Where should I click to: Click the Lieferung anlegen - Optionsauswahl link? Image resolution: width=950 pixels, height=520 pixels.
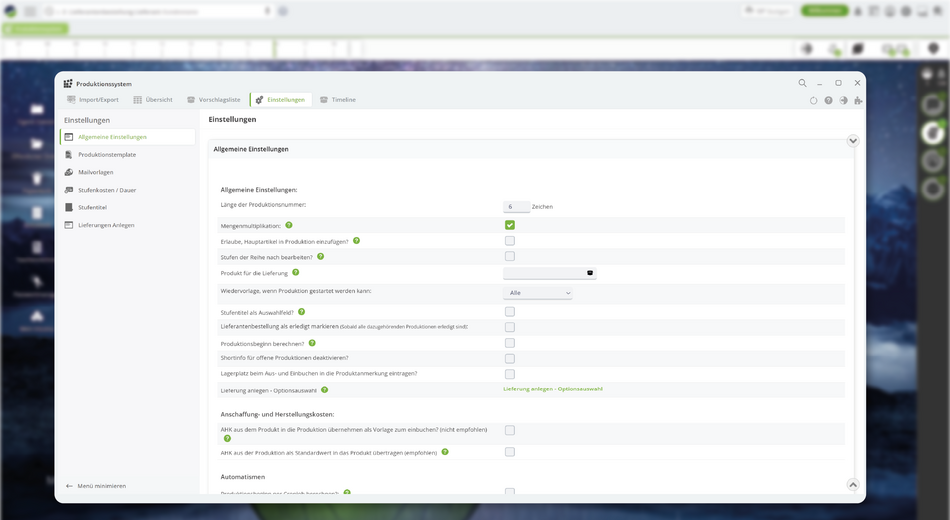pos(553,389)
